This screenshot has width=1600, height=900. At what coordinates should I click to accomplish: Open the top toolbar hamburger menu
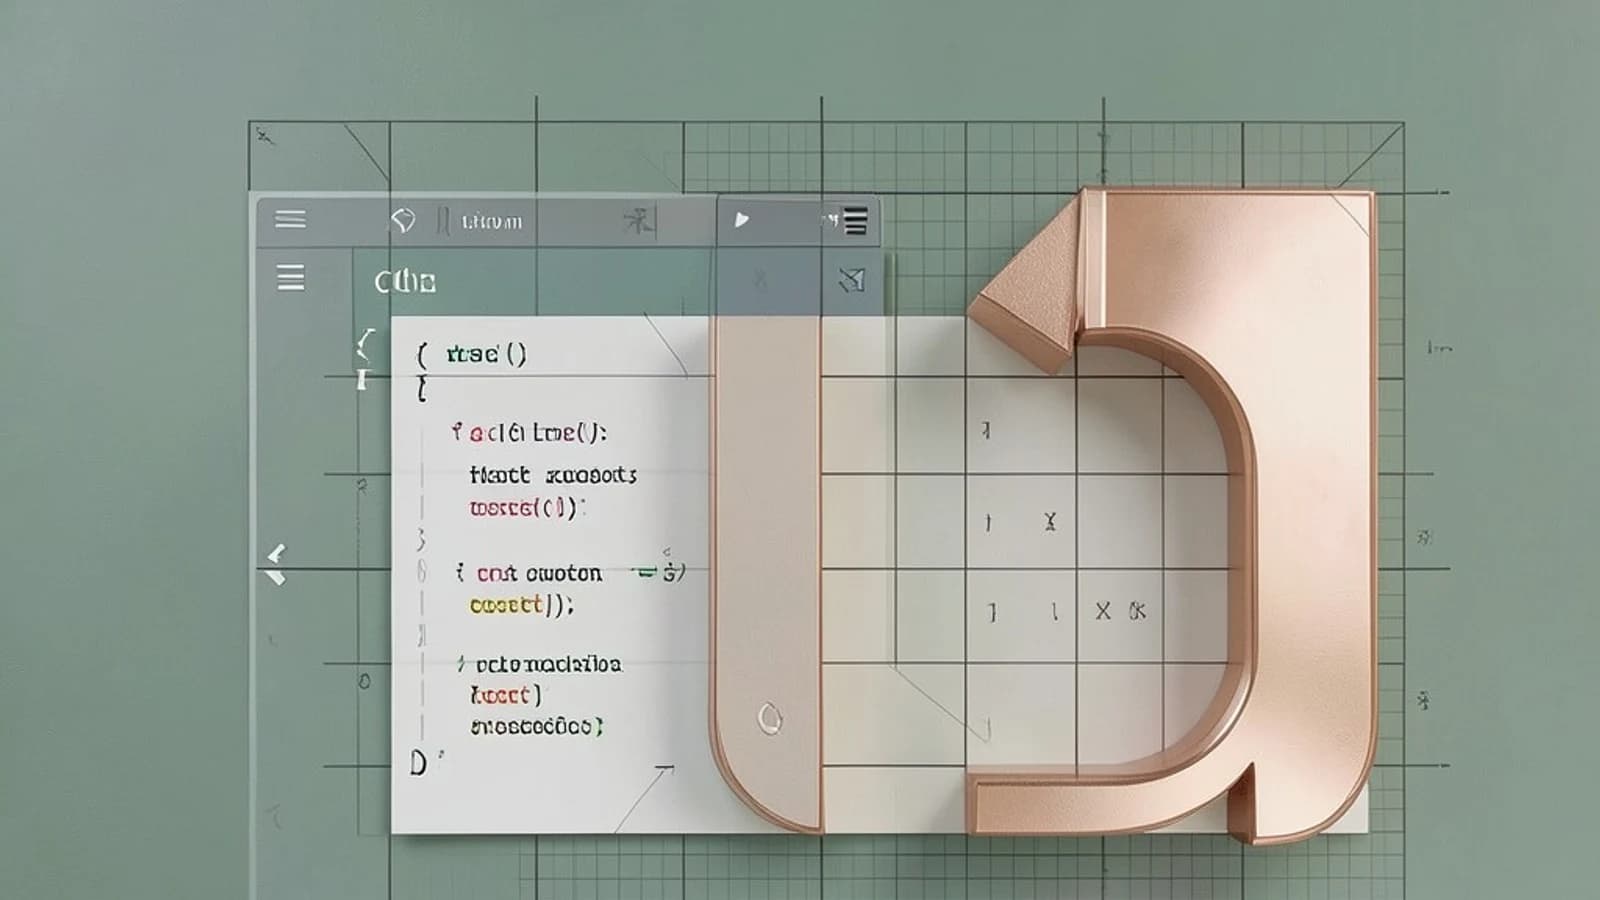(290, 218)
